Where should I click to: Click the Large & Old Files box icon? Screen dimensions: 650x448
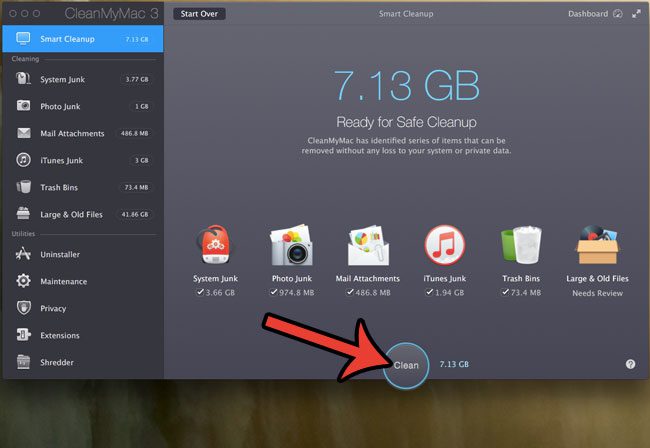597,245
